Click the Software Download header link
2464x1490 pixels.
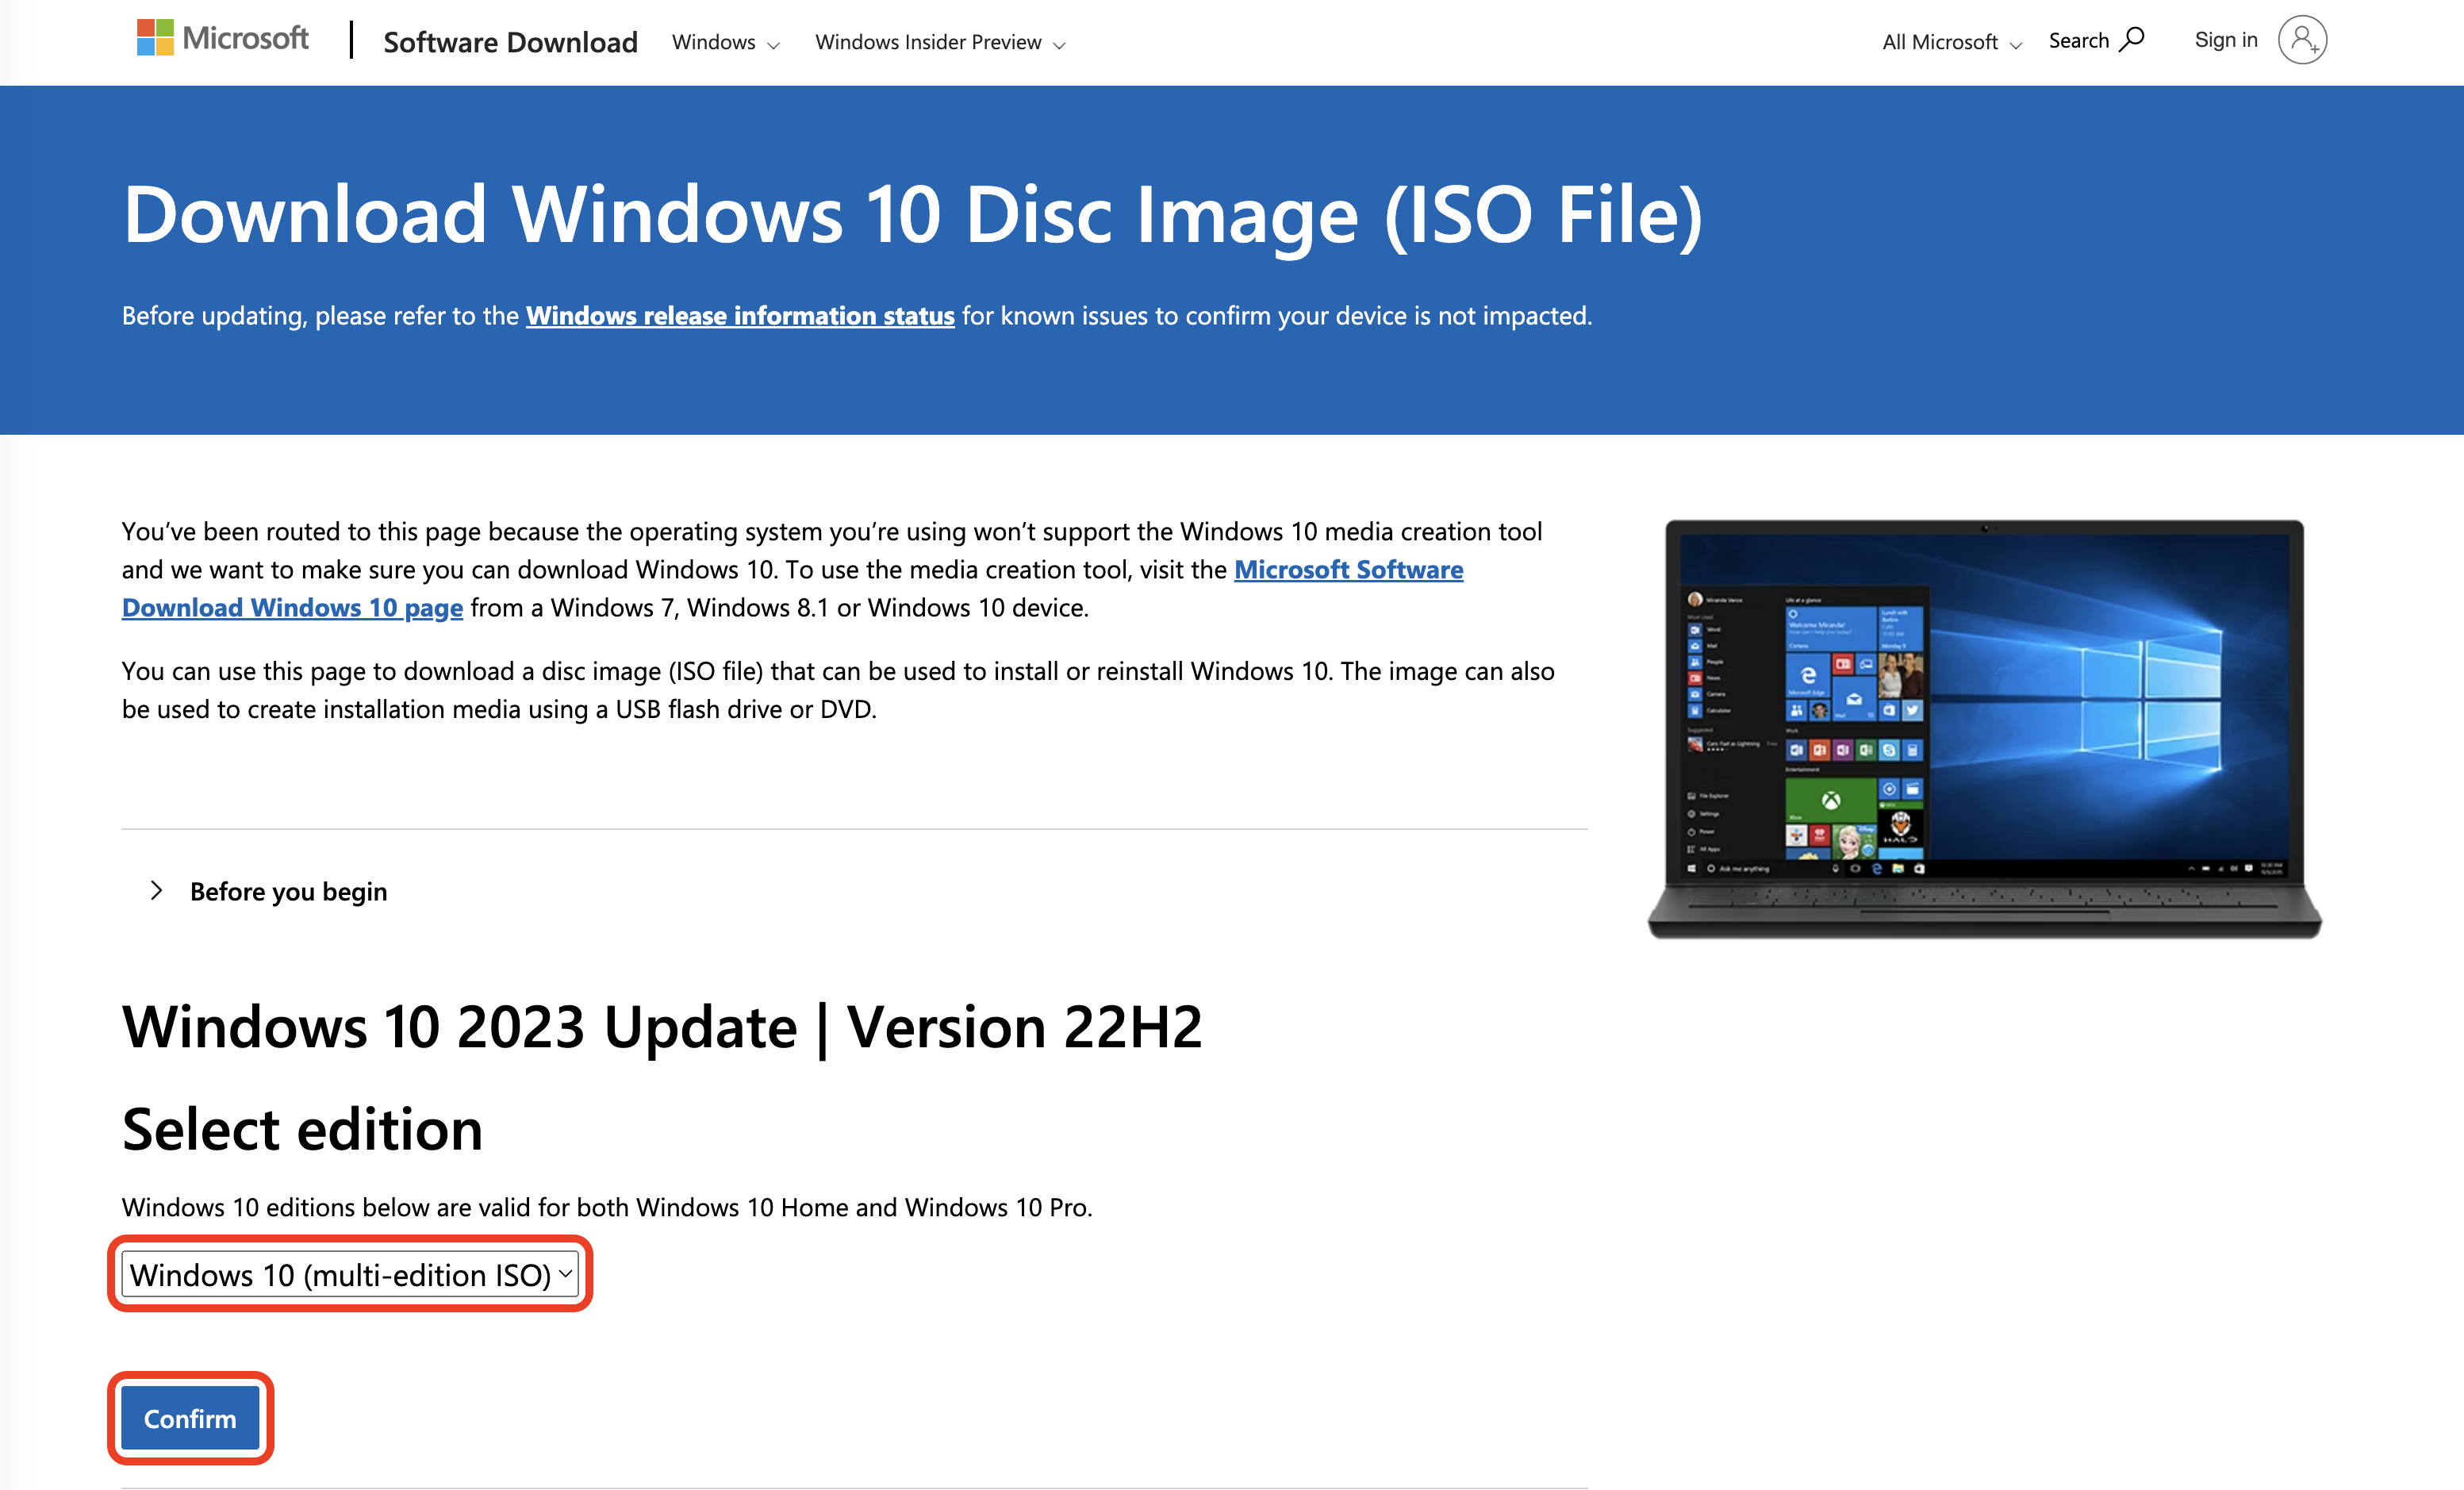[x=511, y=42]
